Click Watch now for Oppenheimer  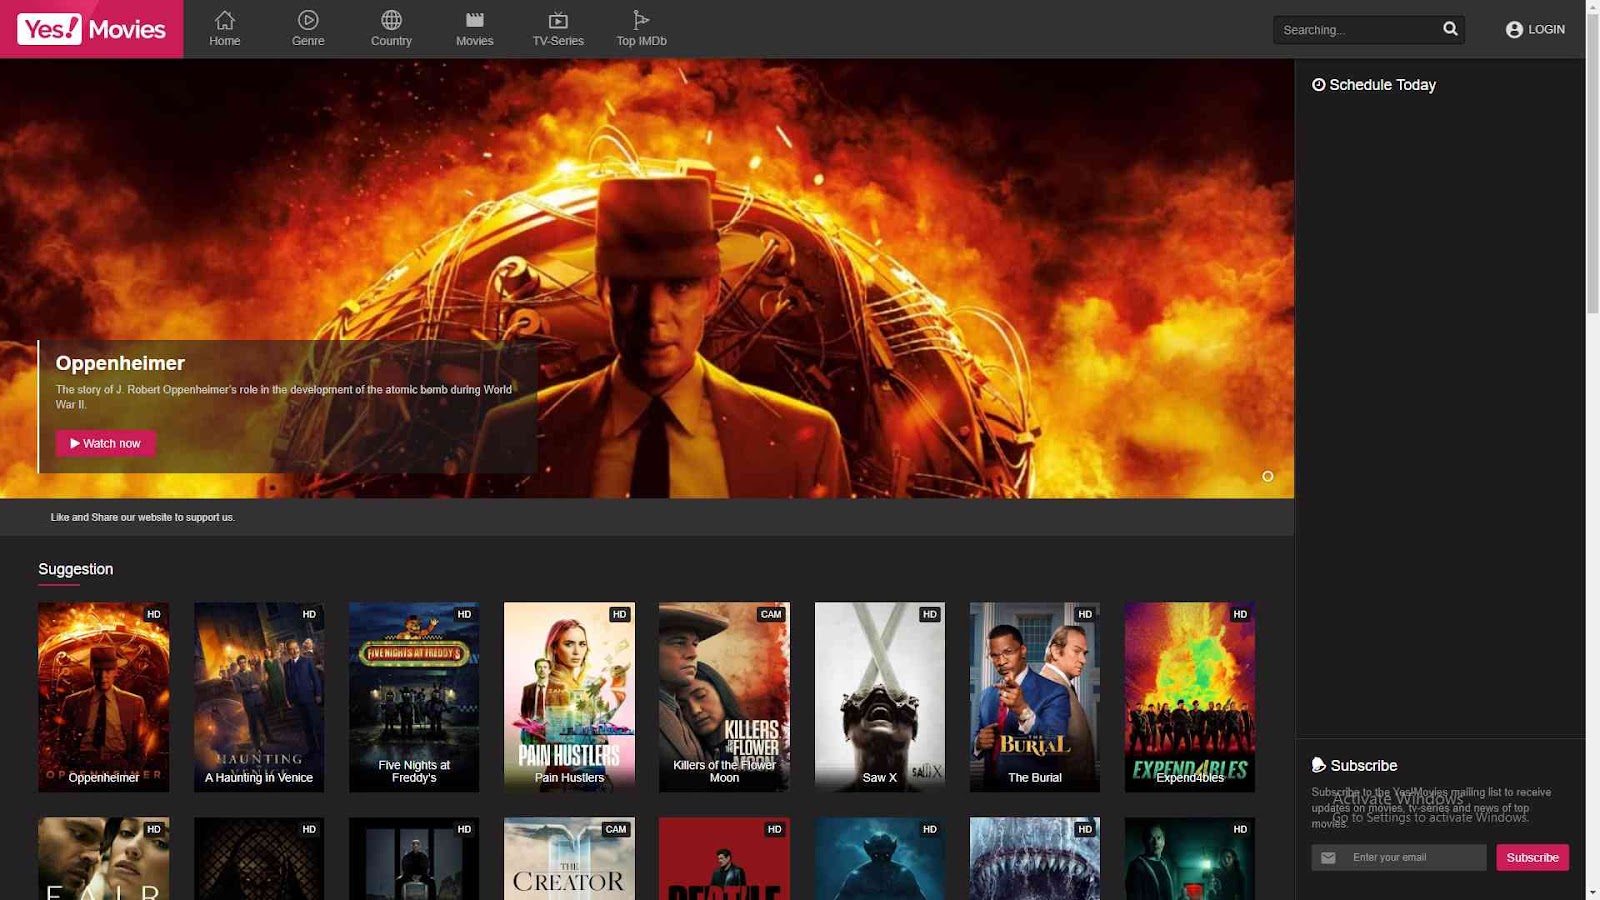(x=105, y=443)
